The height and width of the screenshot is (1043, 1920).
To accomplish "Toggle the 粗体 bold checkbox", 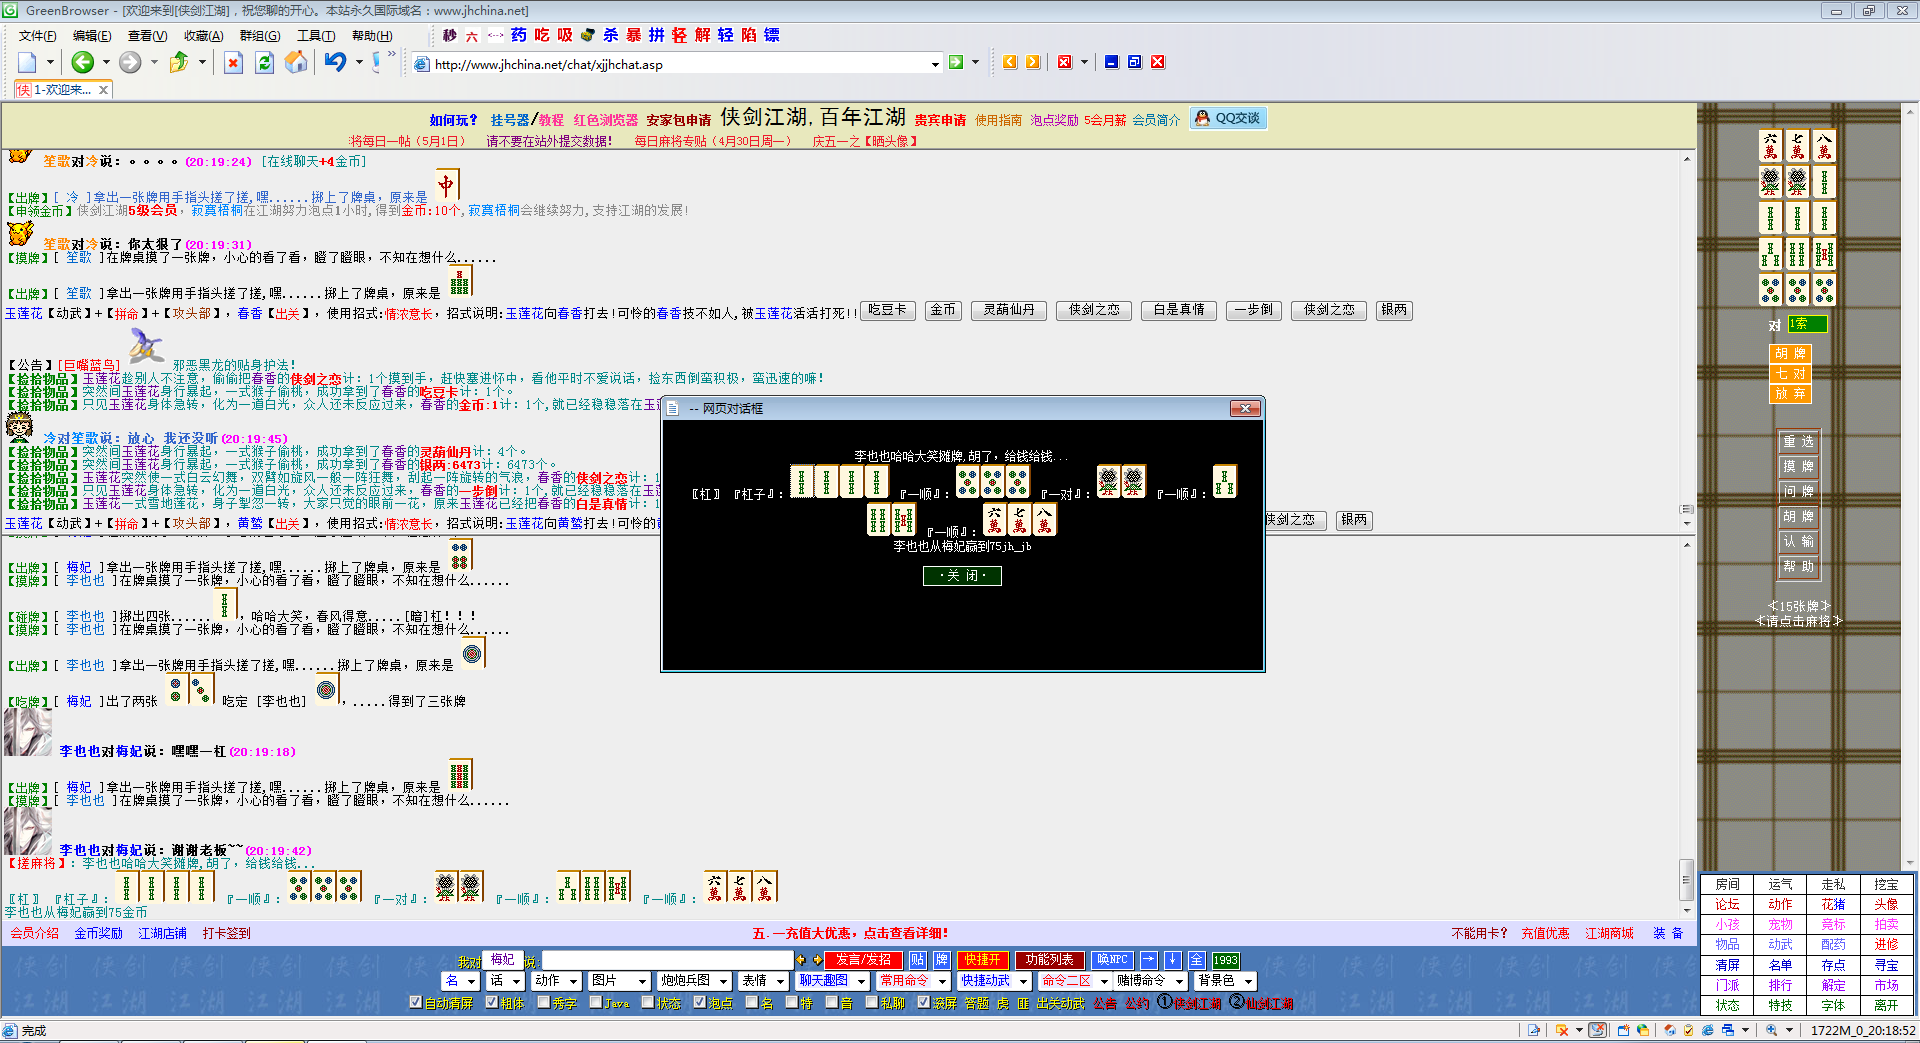I will point(492,1002).
